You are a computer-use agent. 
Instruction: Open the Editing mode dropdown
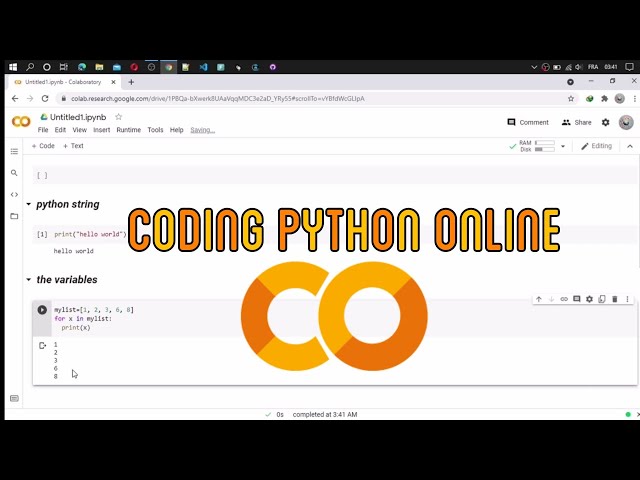point(597,146)
